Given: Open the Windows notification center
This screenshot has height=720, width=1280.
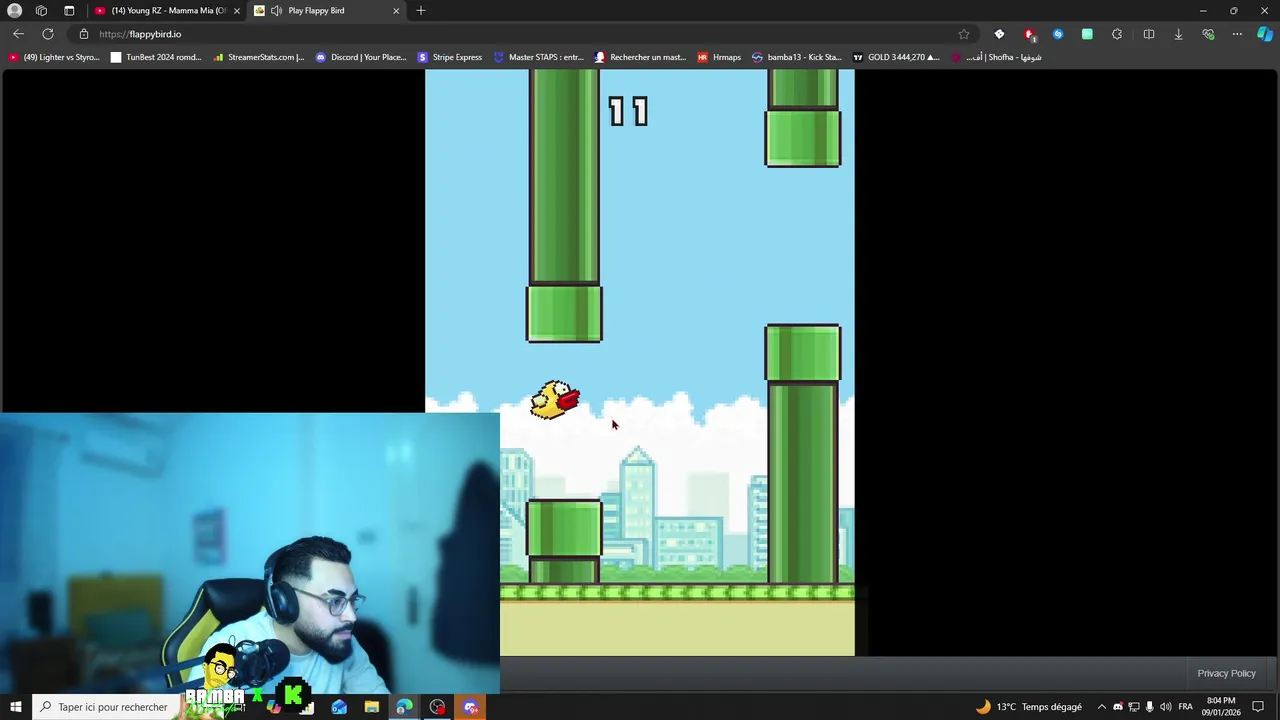Looking at the screenshot, I should coord(1259,707).
